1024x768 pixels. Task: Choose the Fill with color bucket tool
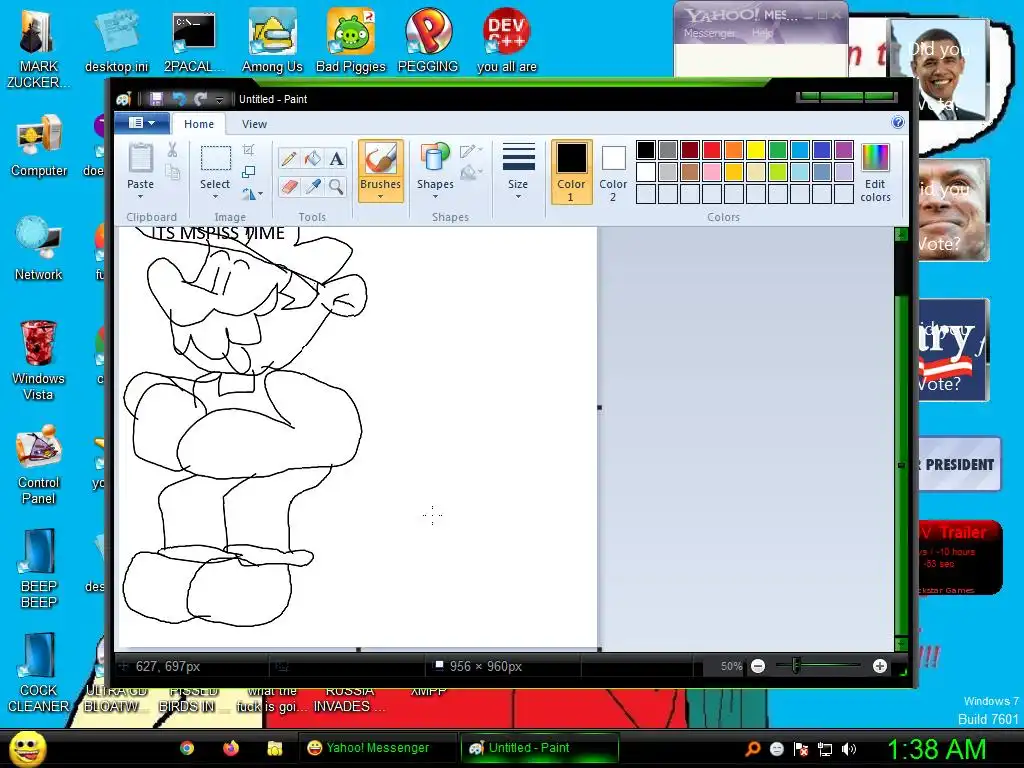[313, 159]
